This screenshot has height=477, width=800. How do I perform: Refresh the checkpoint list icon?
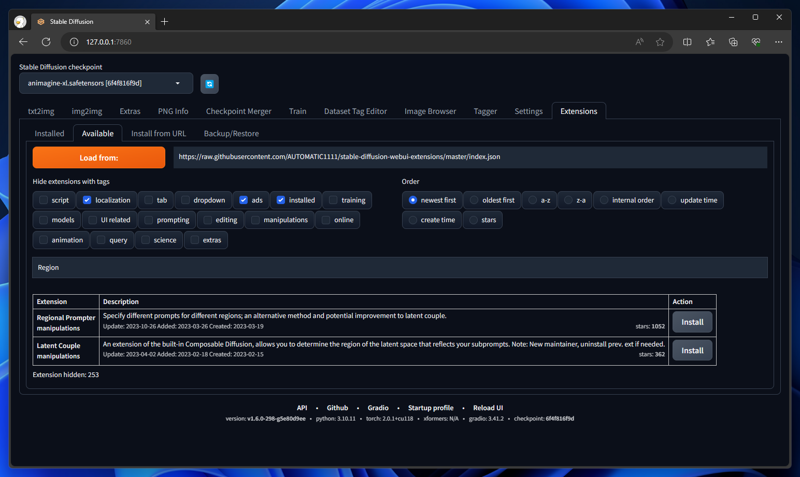(209, 84)
